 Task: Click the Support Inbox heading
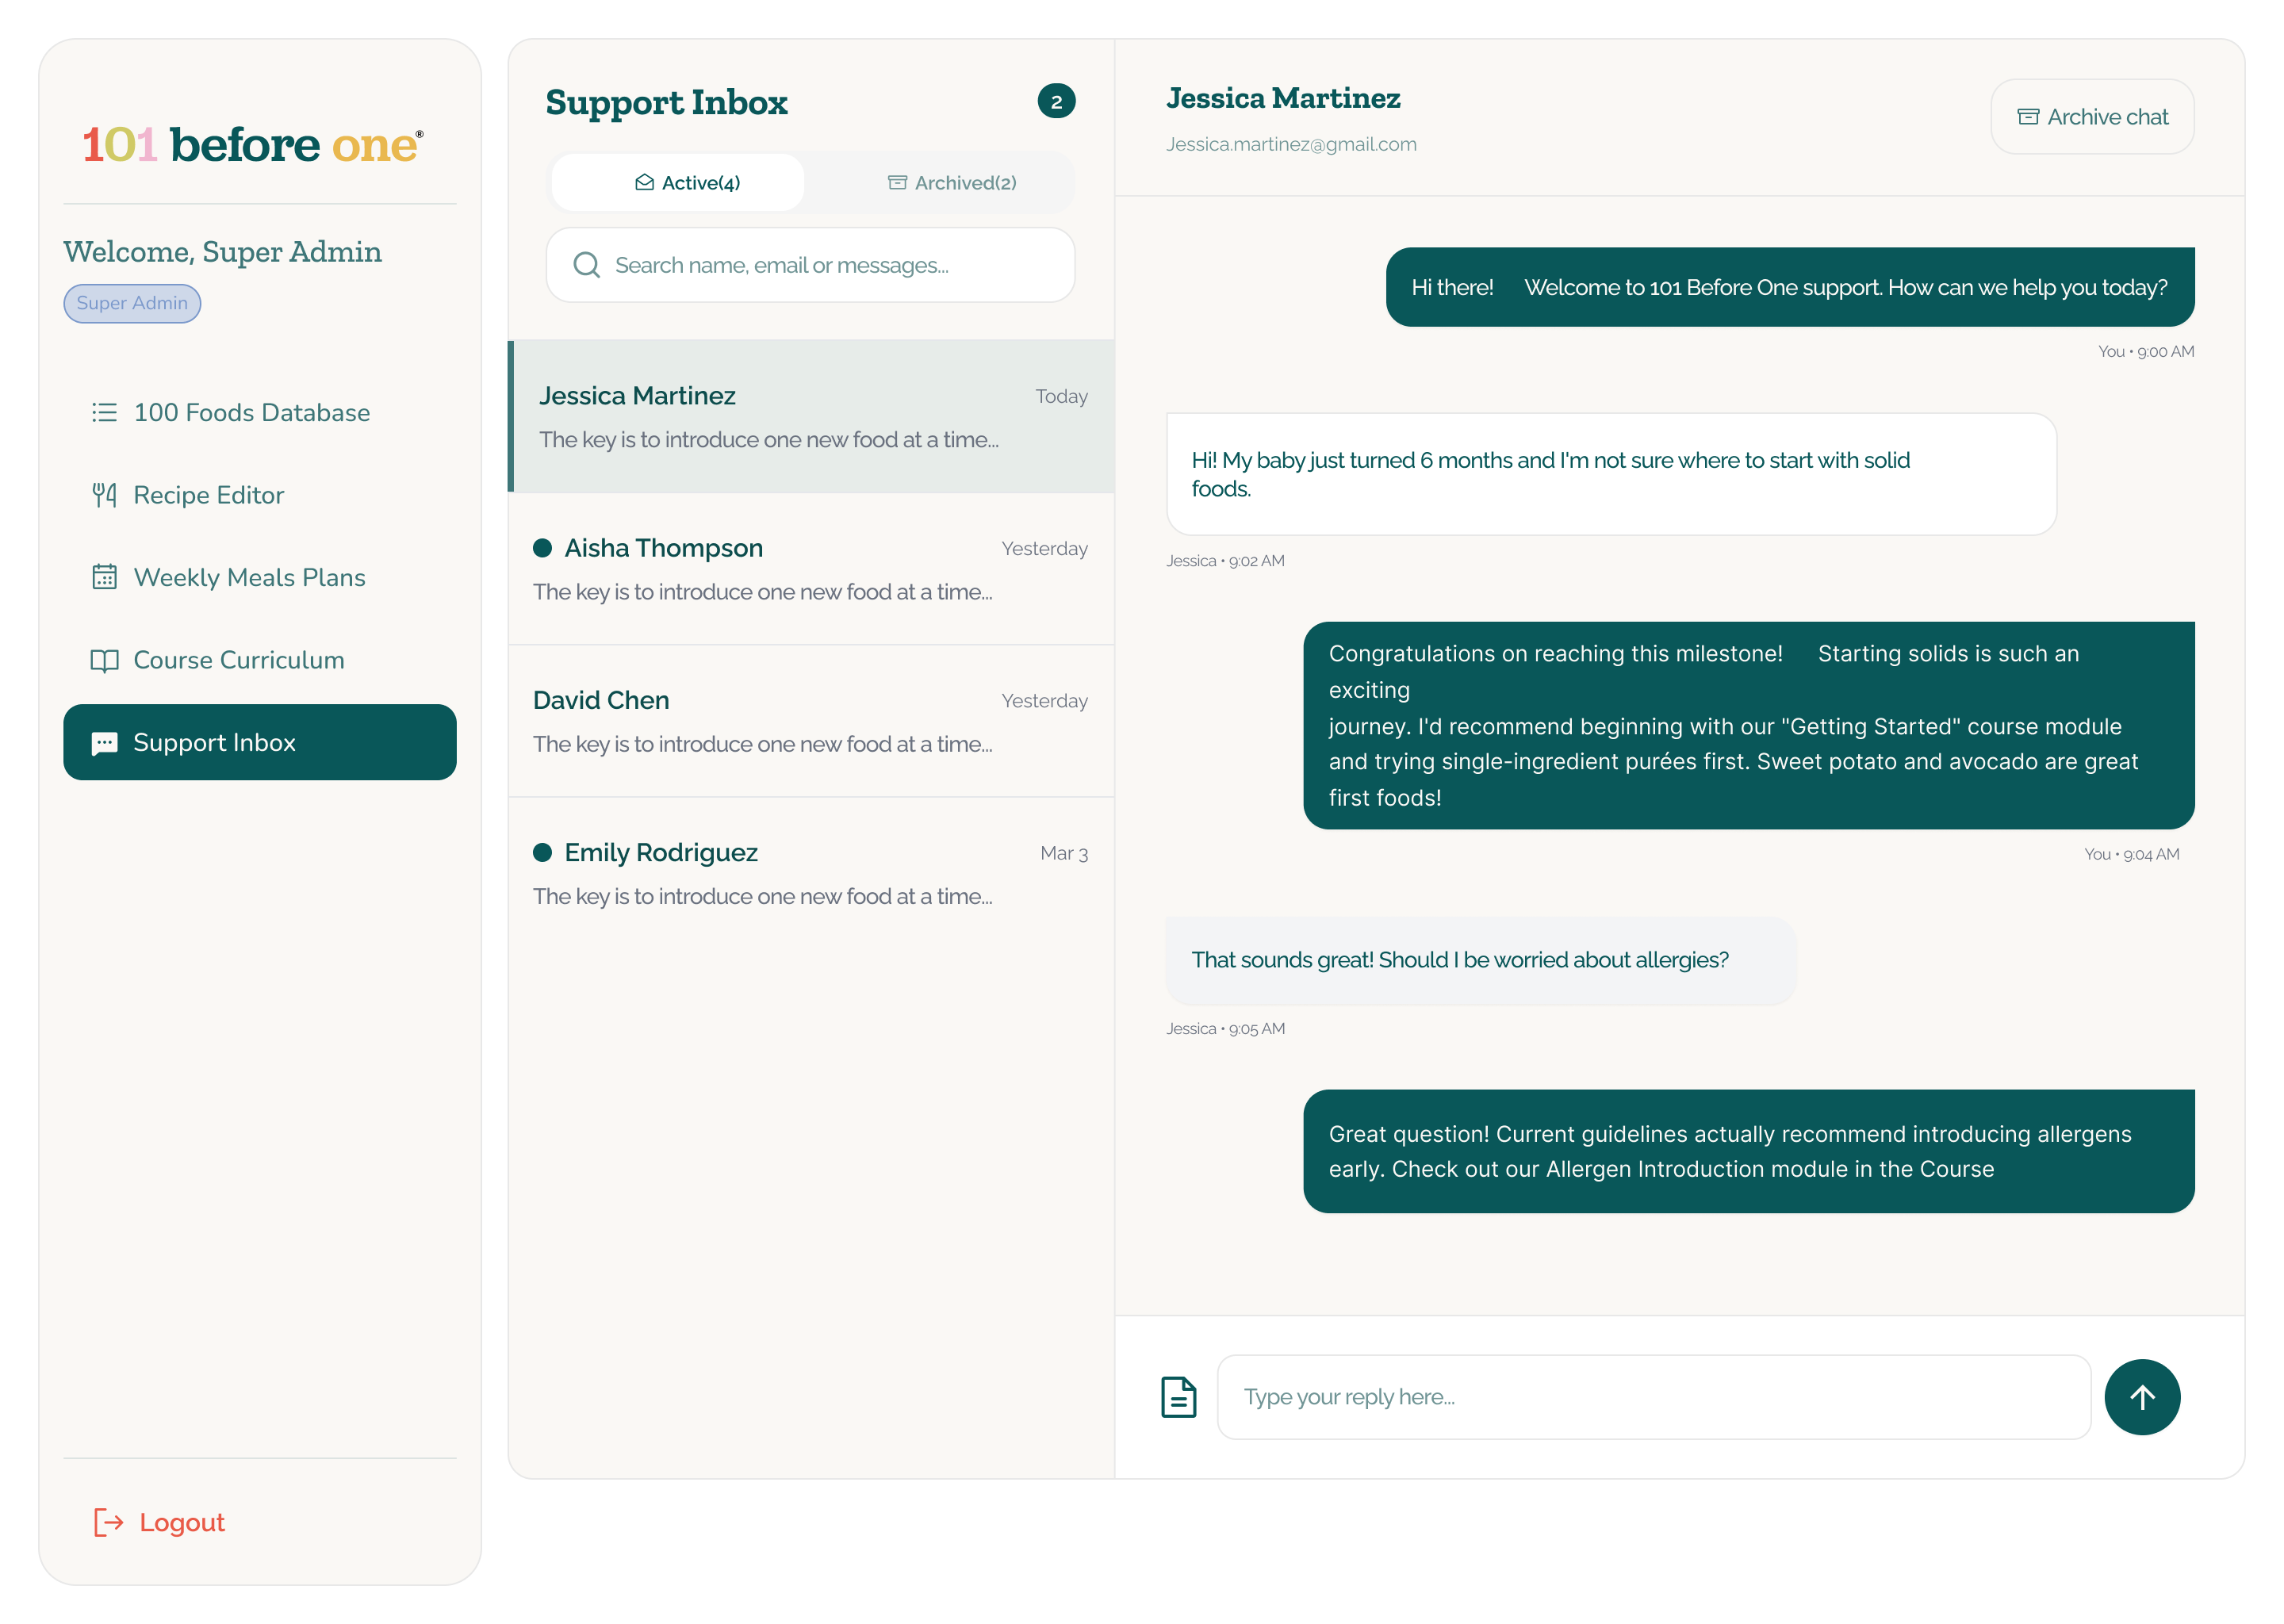point(666,102)
